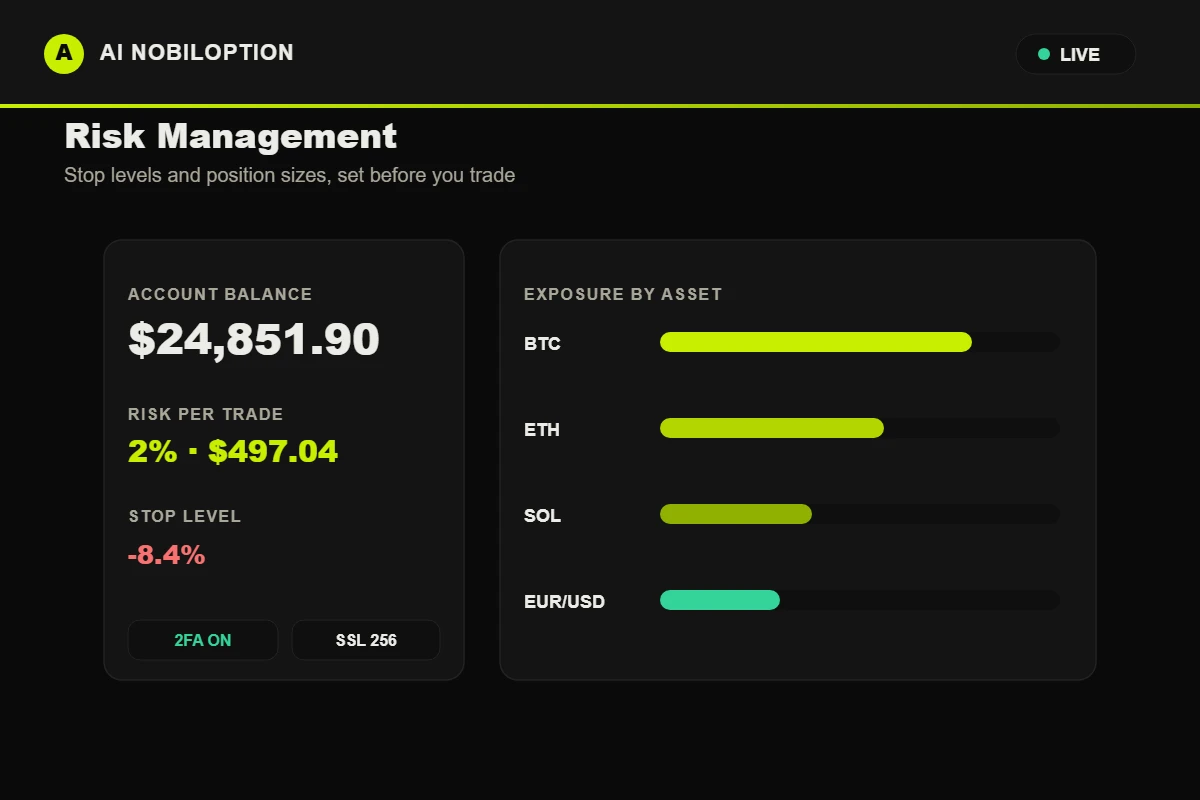Click the $24,851.90 balance value

pyautogui.click(x=254, y=340)
